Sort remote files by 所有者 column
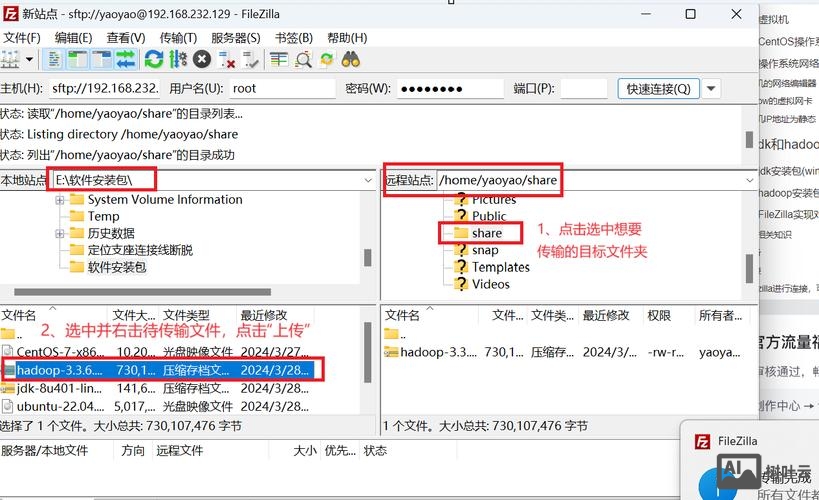The height and width of the screenshot is (500, 819). (721, 315)
